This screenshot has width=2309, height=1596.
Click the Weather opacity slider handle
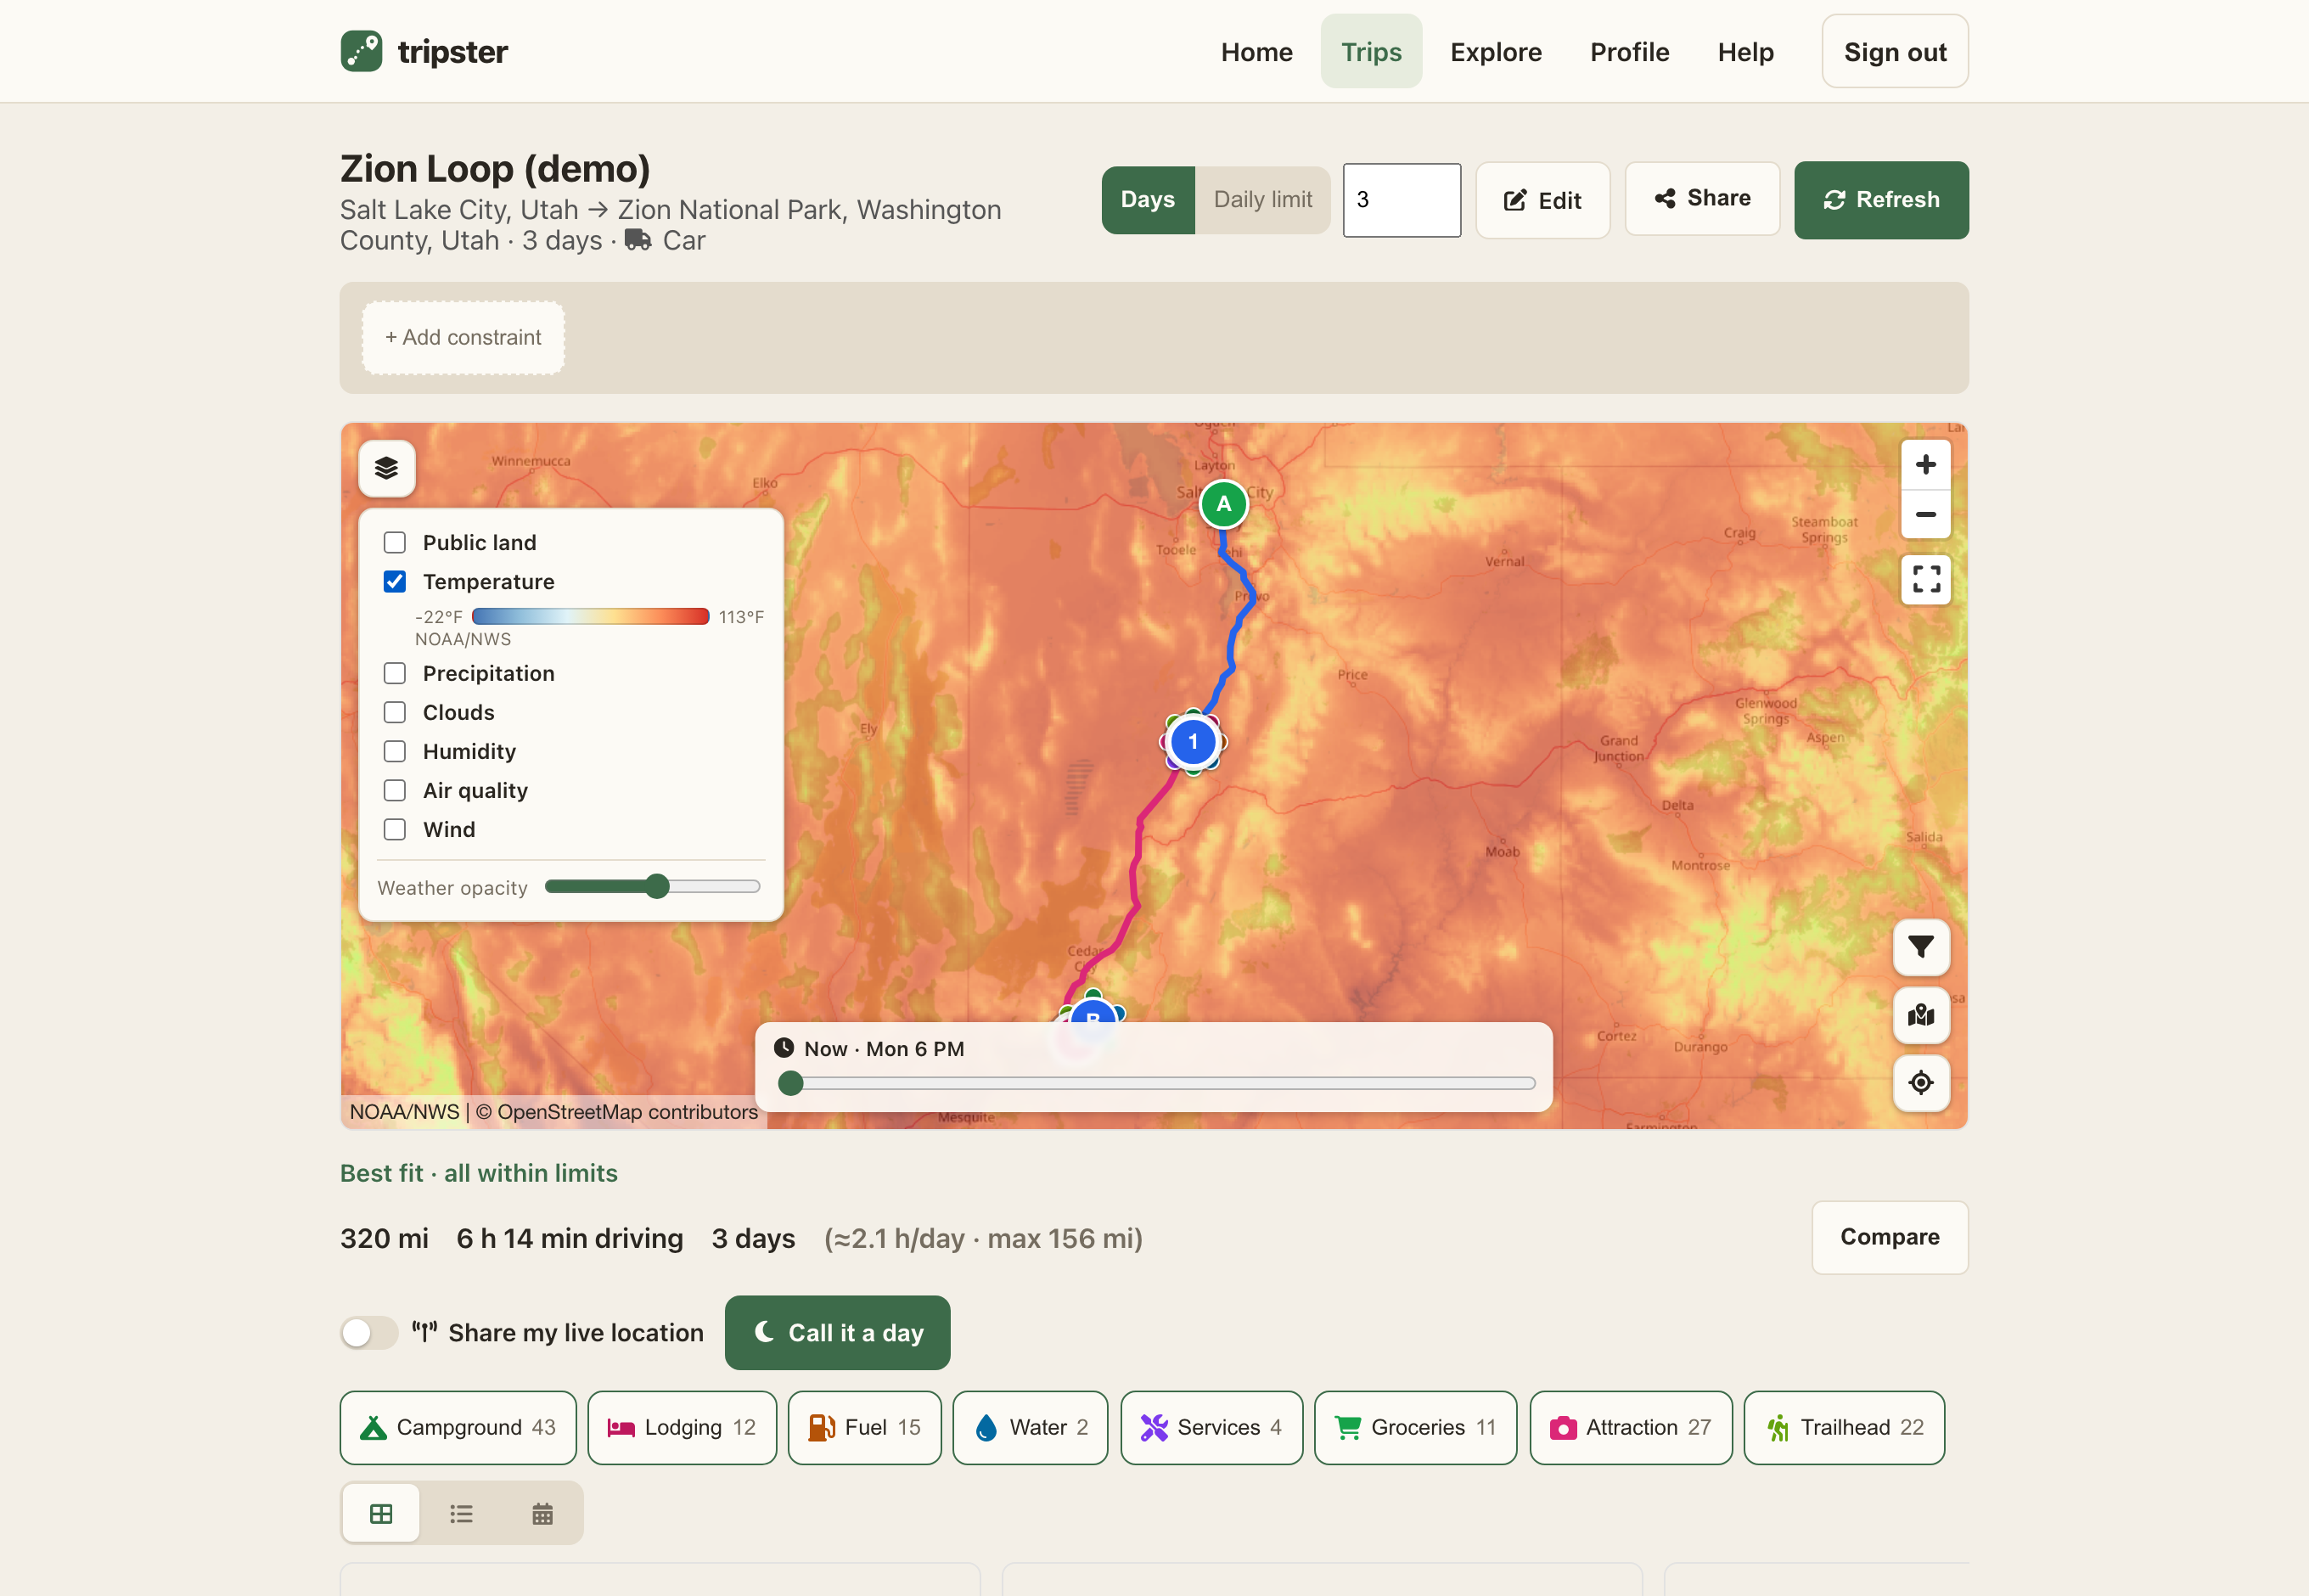(656, 886)
